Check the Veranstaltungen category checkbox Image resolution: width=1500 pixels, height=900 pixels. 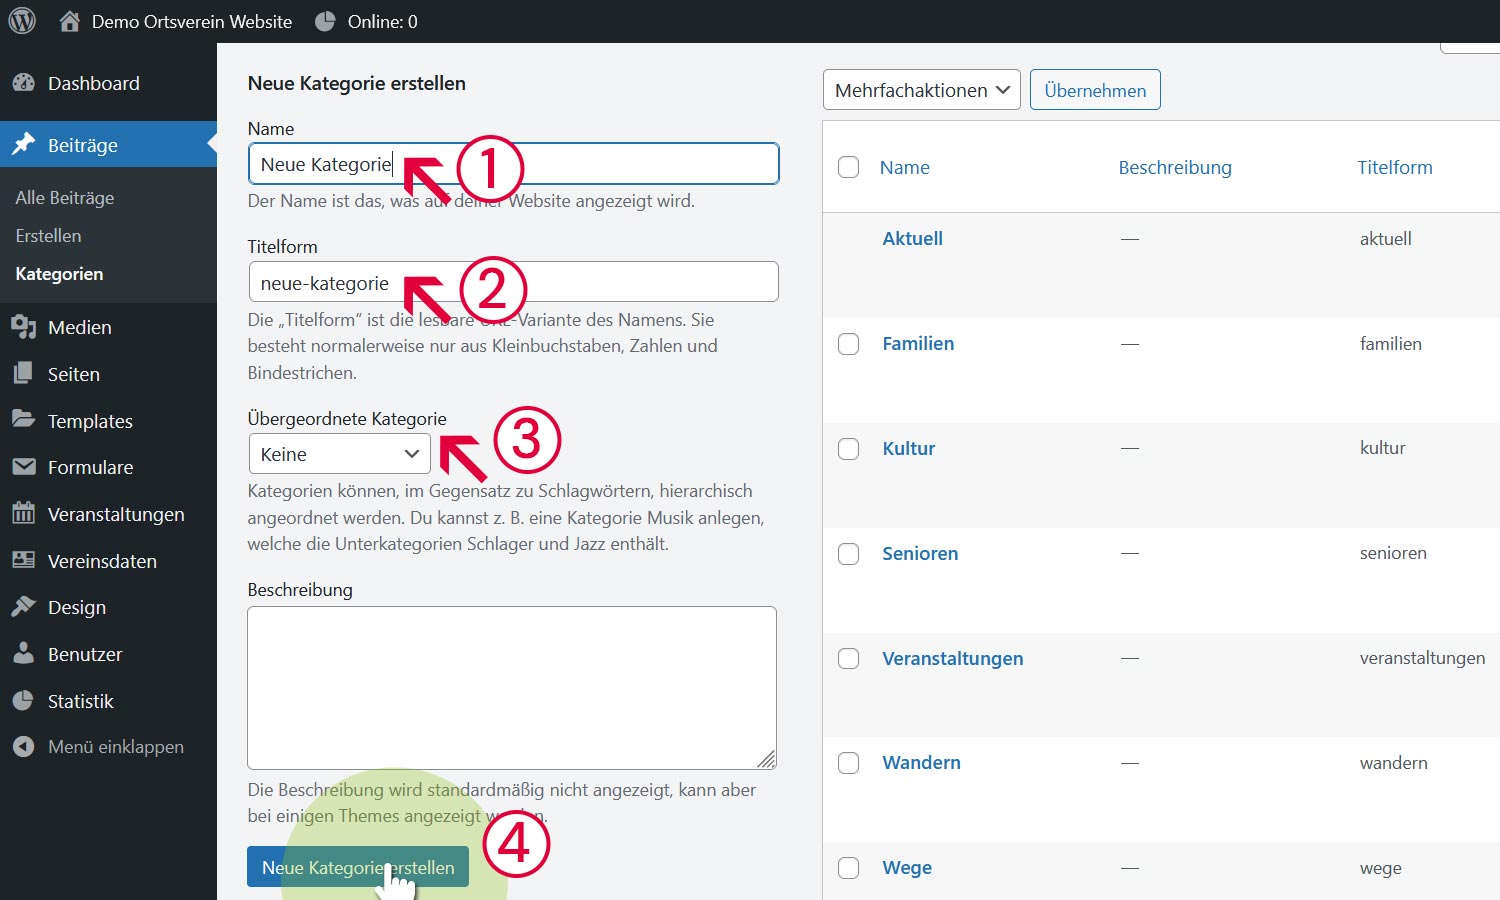click(848, 658)
